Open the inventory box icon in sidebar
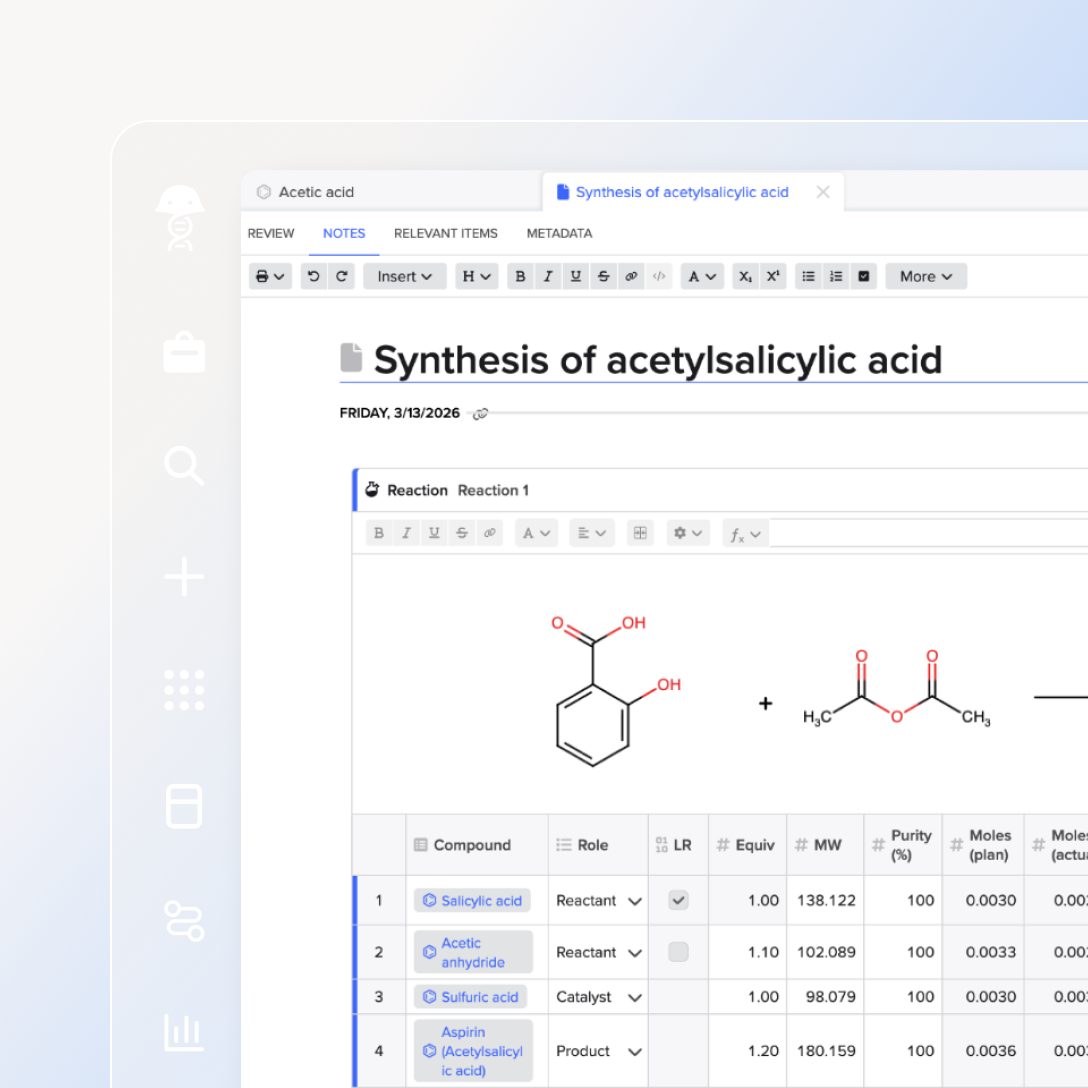Image resolution: width=1088 pixels, height=1088 pixels. click(184, 806)
